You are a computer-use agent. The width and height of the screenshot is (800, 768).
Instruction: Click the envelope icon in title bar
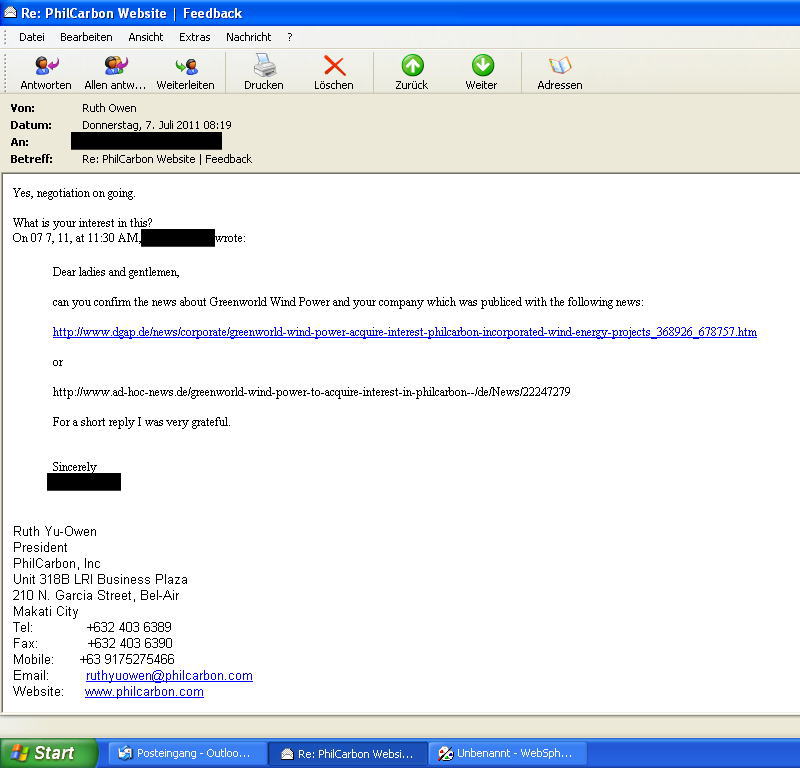tap(10, 12)
